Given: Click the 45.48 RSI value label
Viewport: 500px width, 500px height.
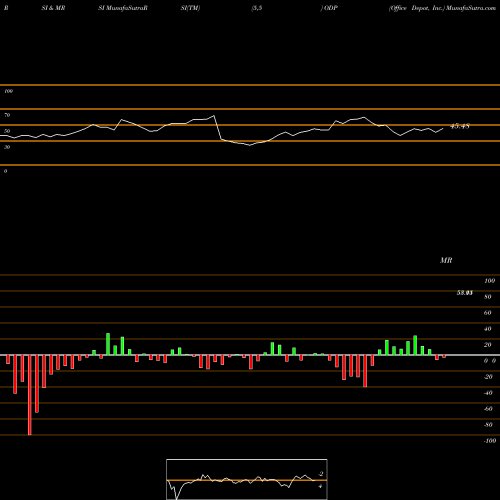Looking at the screenshot, I should 460,126.
